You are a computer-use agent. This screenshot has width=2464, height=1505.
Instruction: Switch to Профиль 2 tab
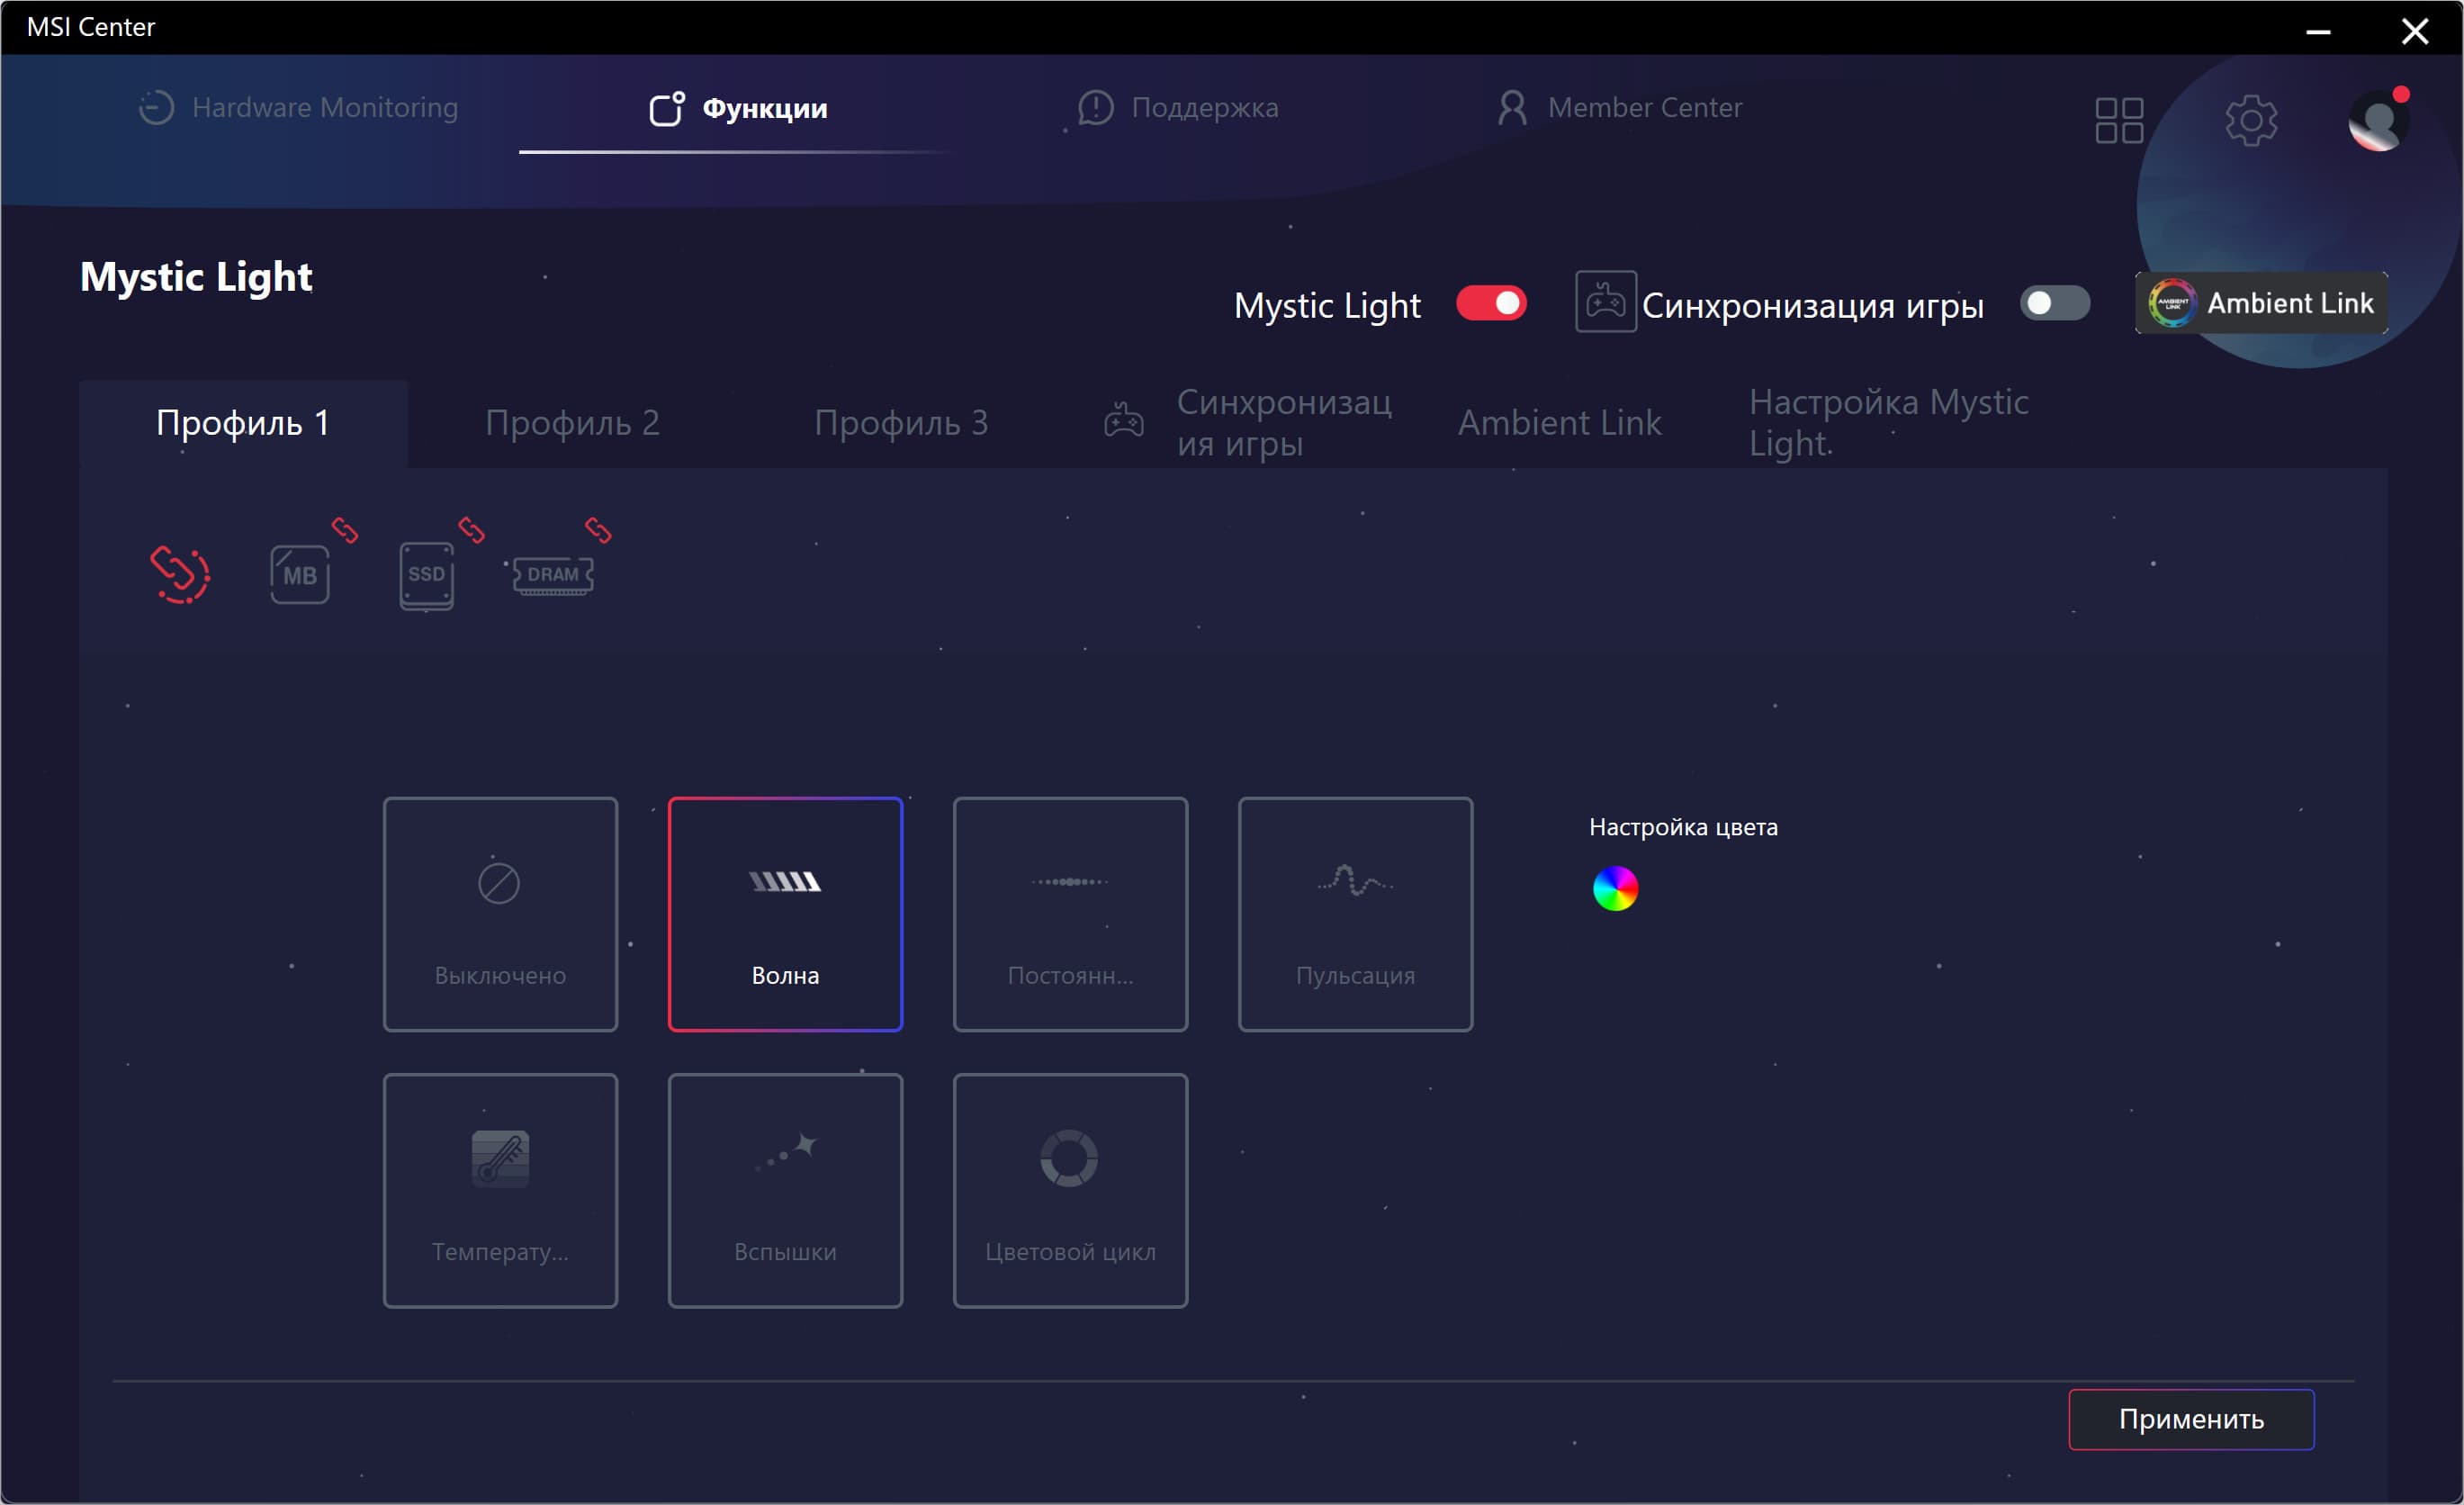point(572,423)
